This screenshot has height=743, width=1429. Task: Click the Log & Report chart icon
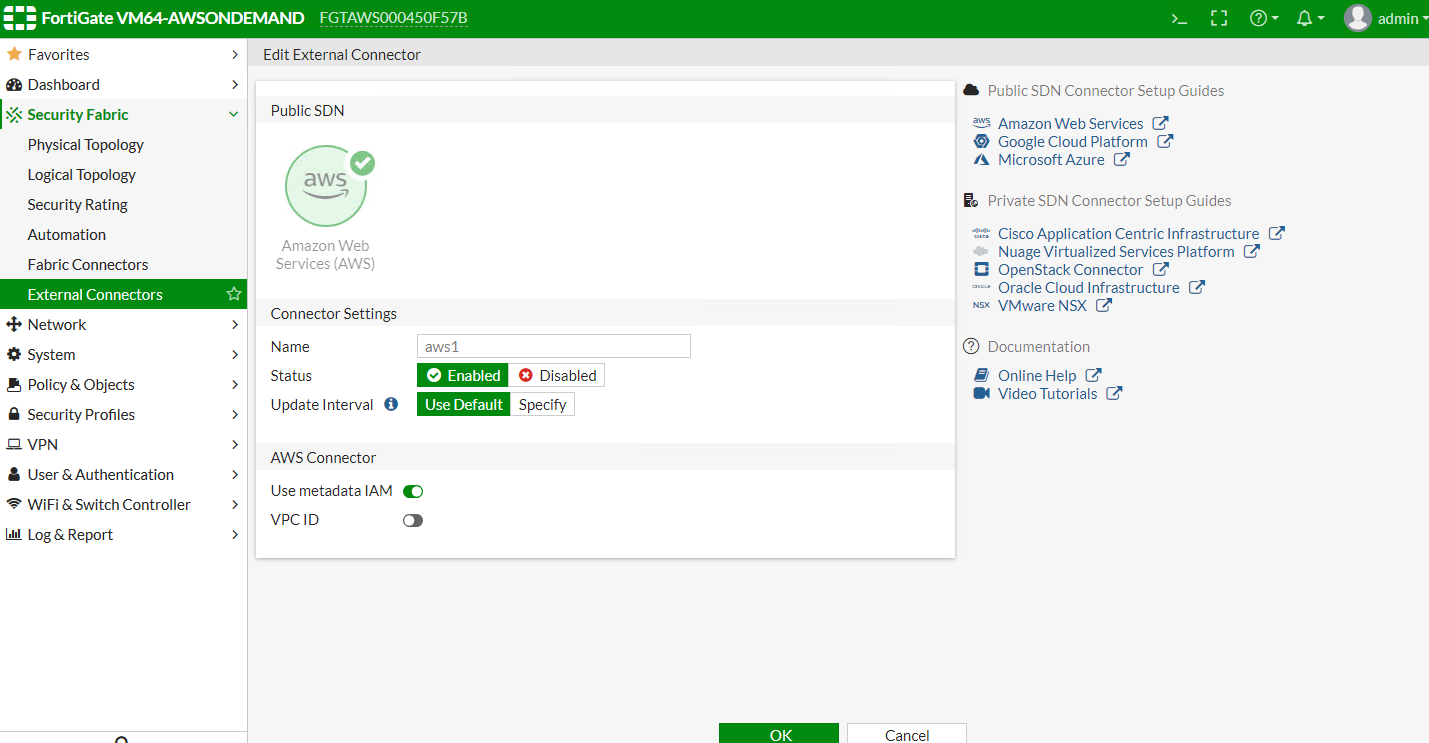tap(14, 534)
